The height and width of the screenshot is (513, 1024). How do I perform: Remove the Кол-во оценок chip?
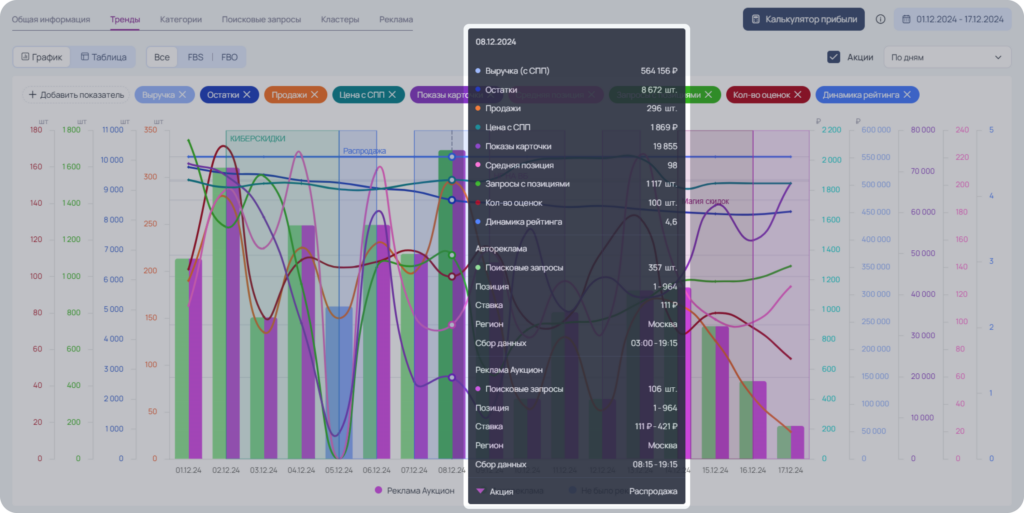point(797,95)
